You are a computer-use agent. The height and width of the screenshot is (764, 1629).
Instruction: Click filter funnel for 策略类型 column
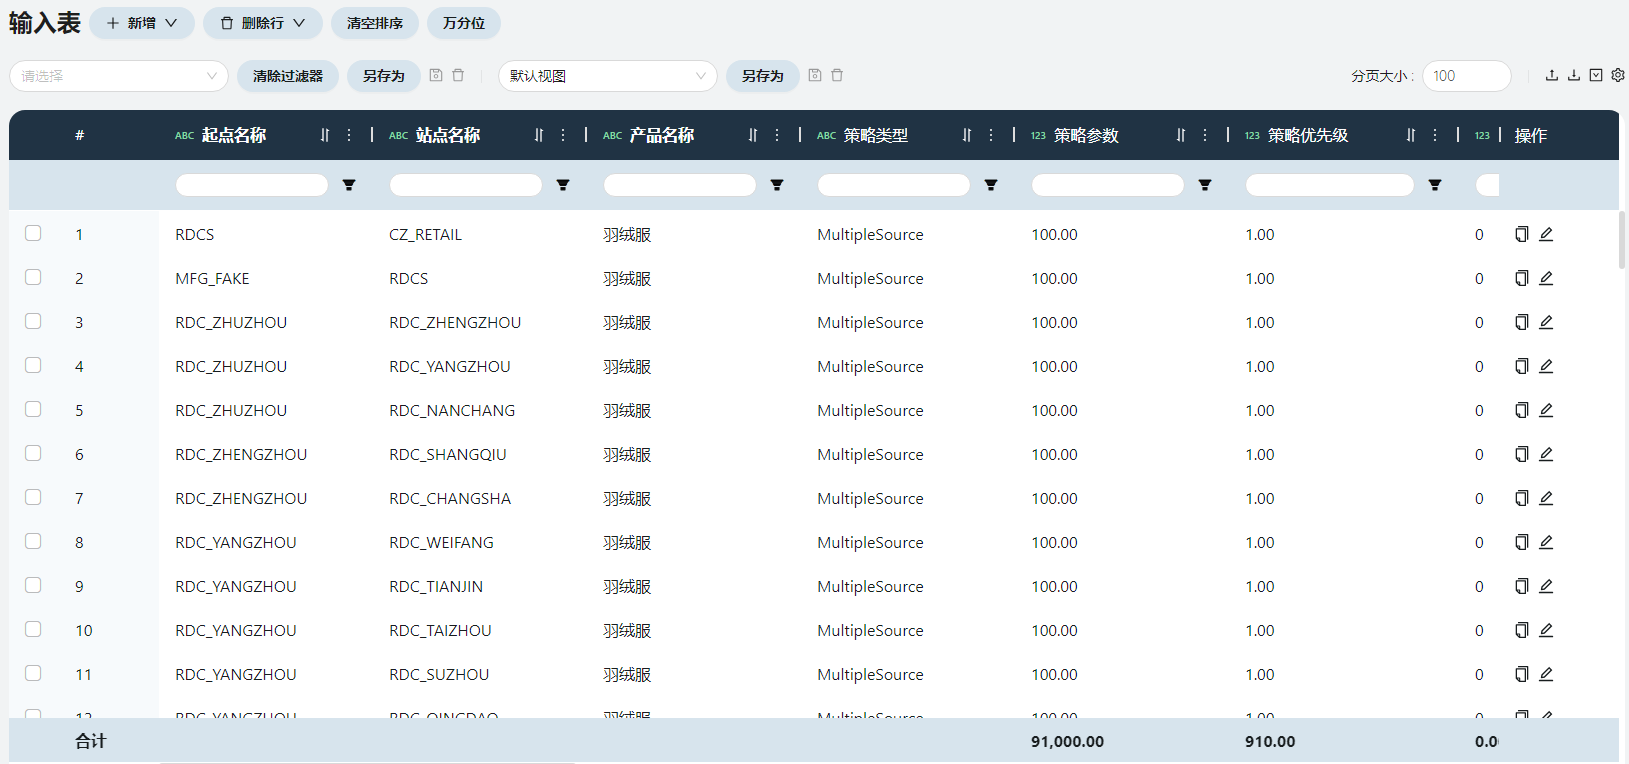pyautogui.click(x=991, y=185)
